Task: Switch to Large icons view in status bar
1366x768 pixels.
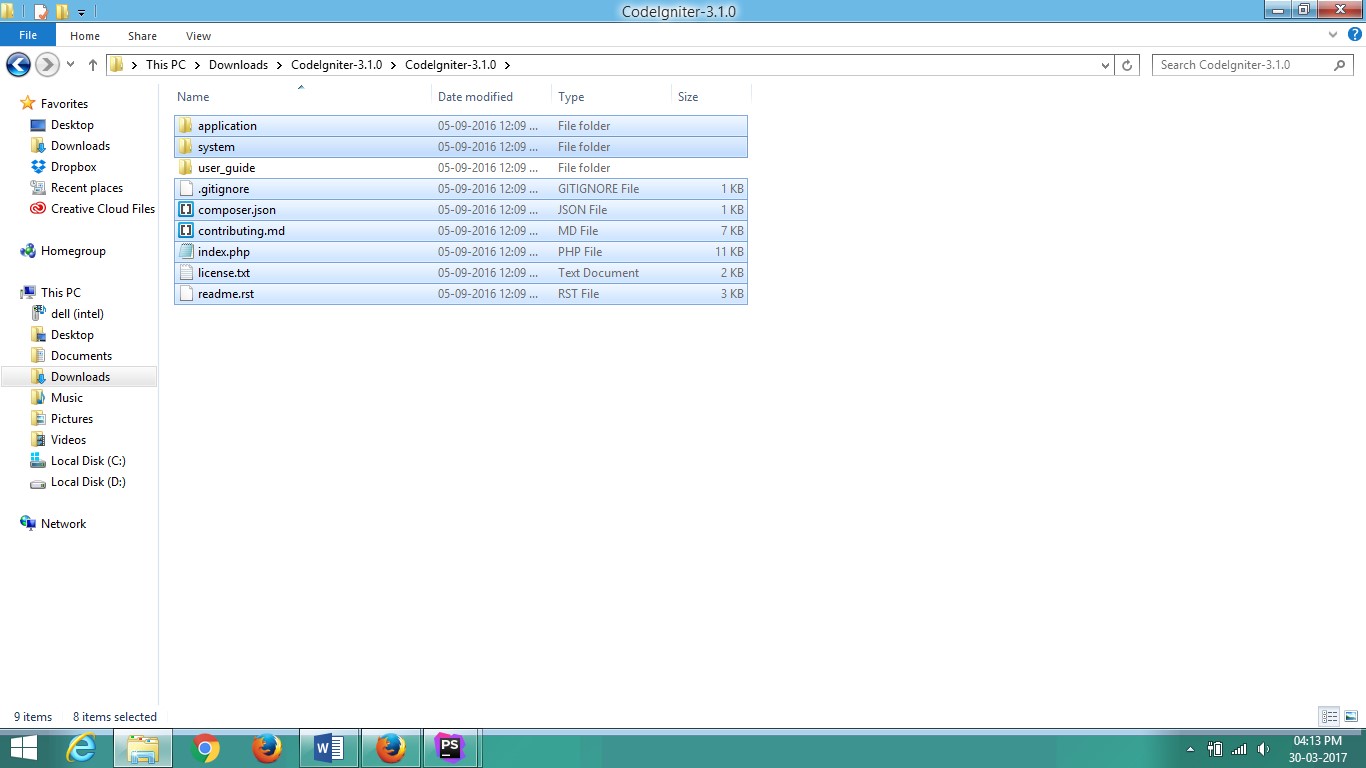Action: [1350, 717]
